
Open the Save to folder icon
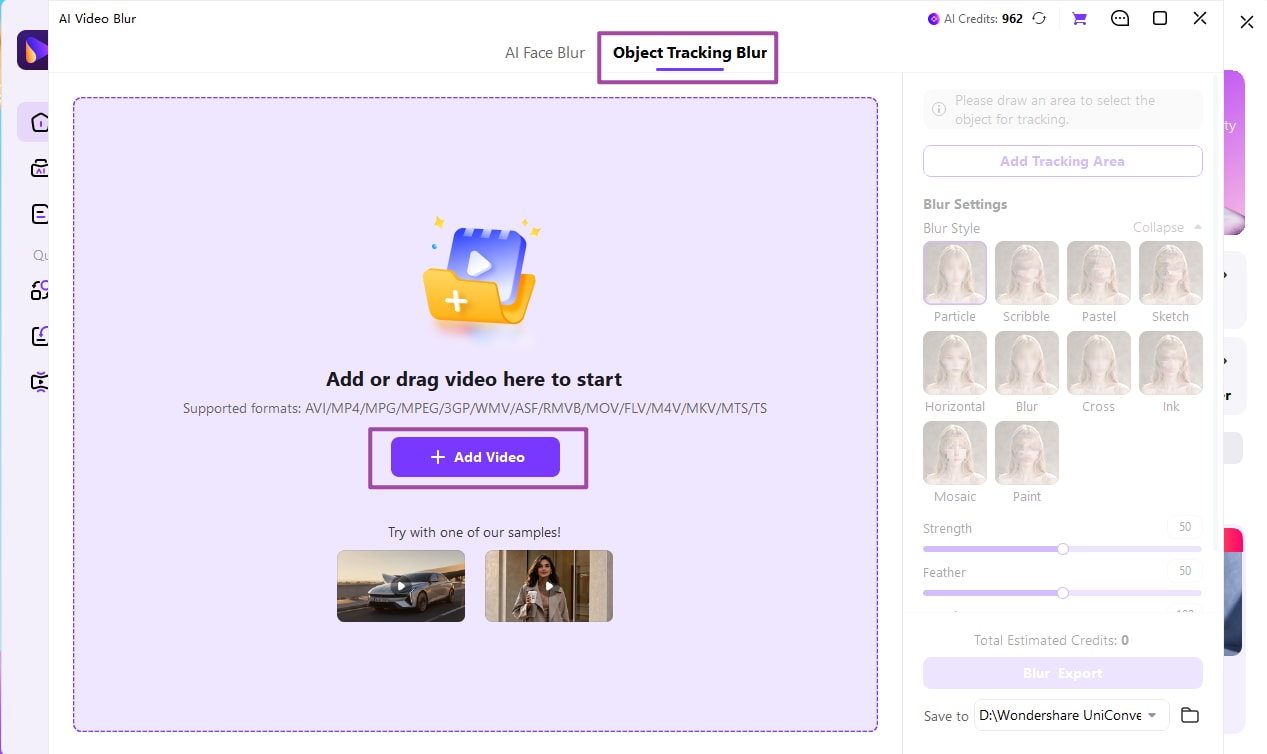click(x=1189, y=715)
